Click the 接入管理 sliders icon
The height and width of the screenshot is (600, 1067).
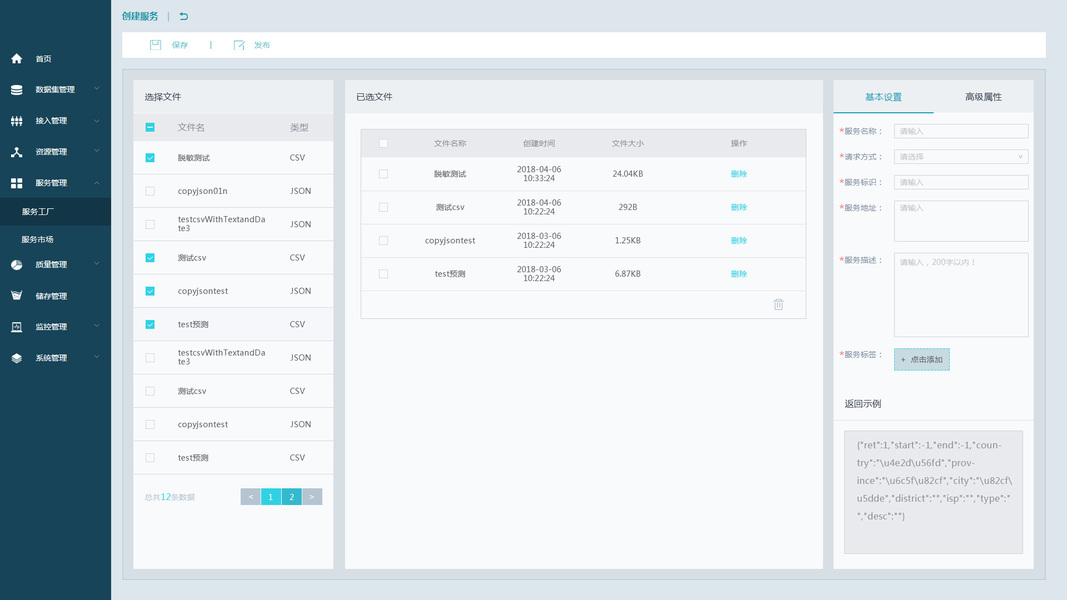16,121
